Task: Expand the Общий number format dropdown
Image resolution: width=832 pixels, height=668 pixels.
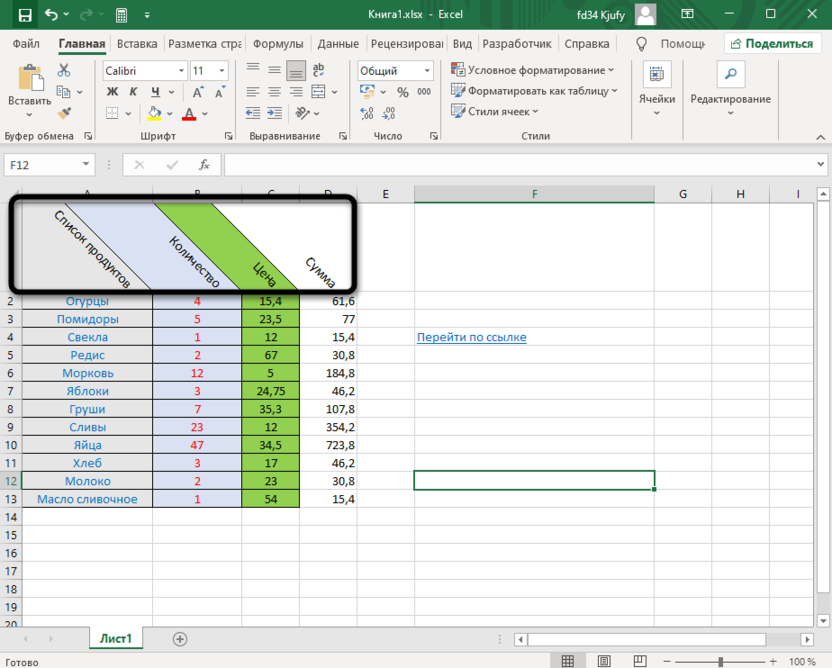Action: pyautogui.click(x=426, y=71)
